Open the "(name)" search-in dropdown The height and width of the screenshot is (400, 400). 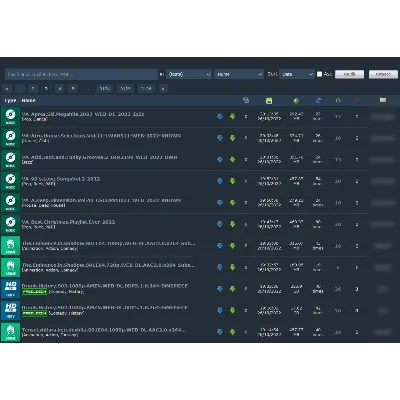point(189,74)
